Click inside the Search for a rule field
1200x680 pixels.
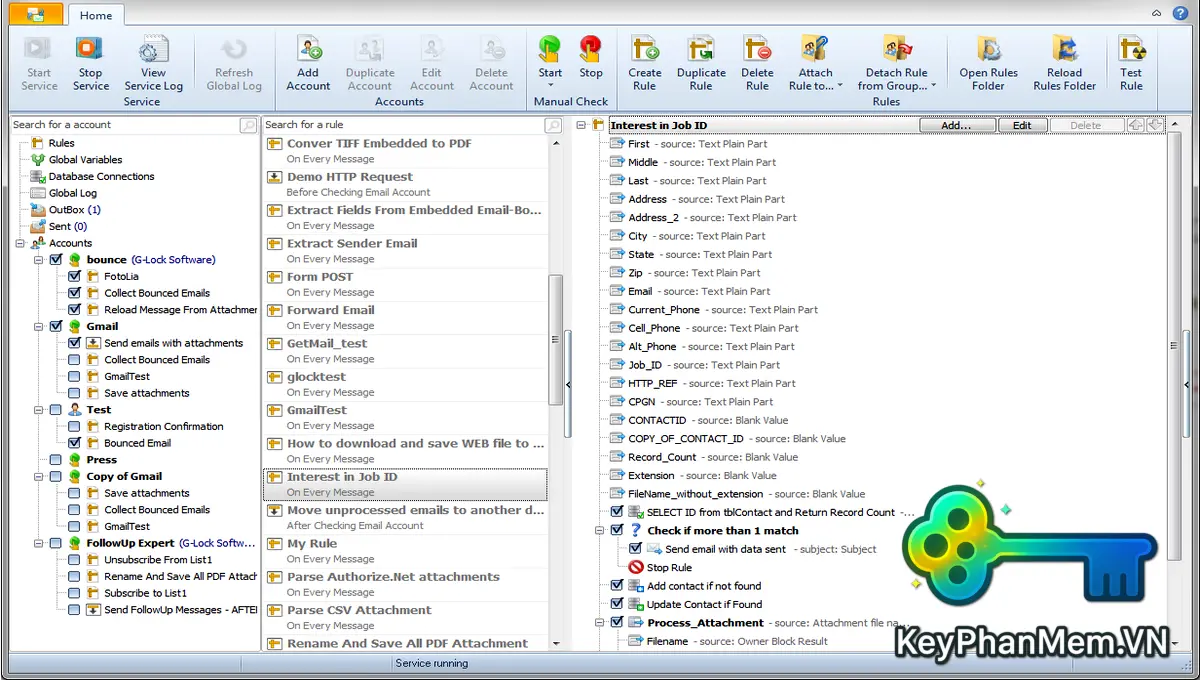coord(400,124)
